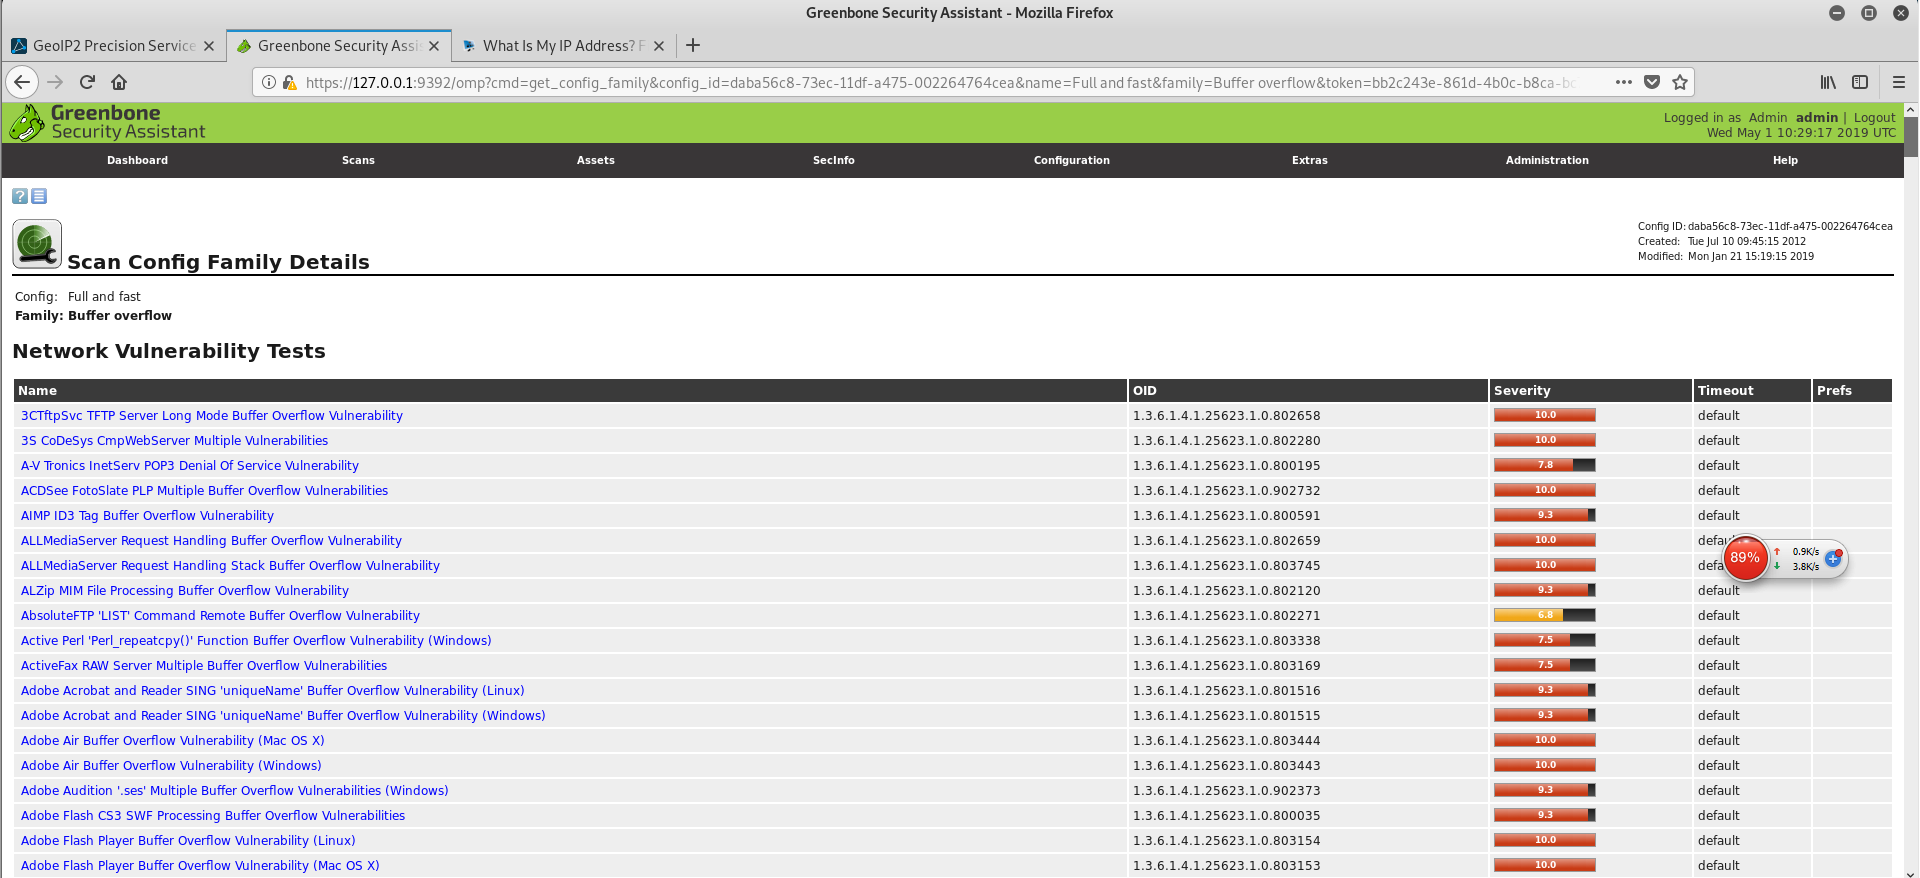1920x878 pixels.
Task: Close the Greenbone Security Assistant tab
Action: 434,46
